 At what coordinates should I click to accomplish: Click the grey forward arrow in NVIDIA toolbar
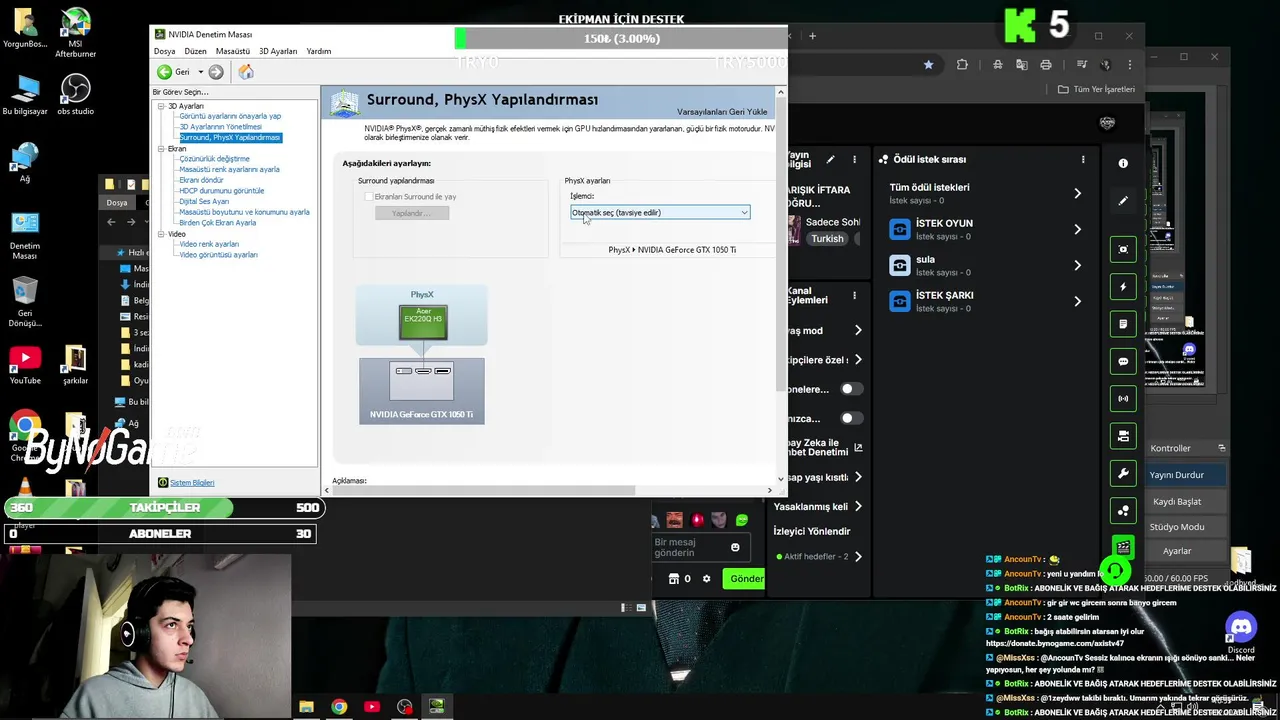216,72
